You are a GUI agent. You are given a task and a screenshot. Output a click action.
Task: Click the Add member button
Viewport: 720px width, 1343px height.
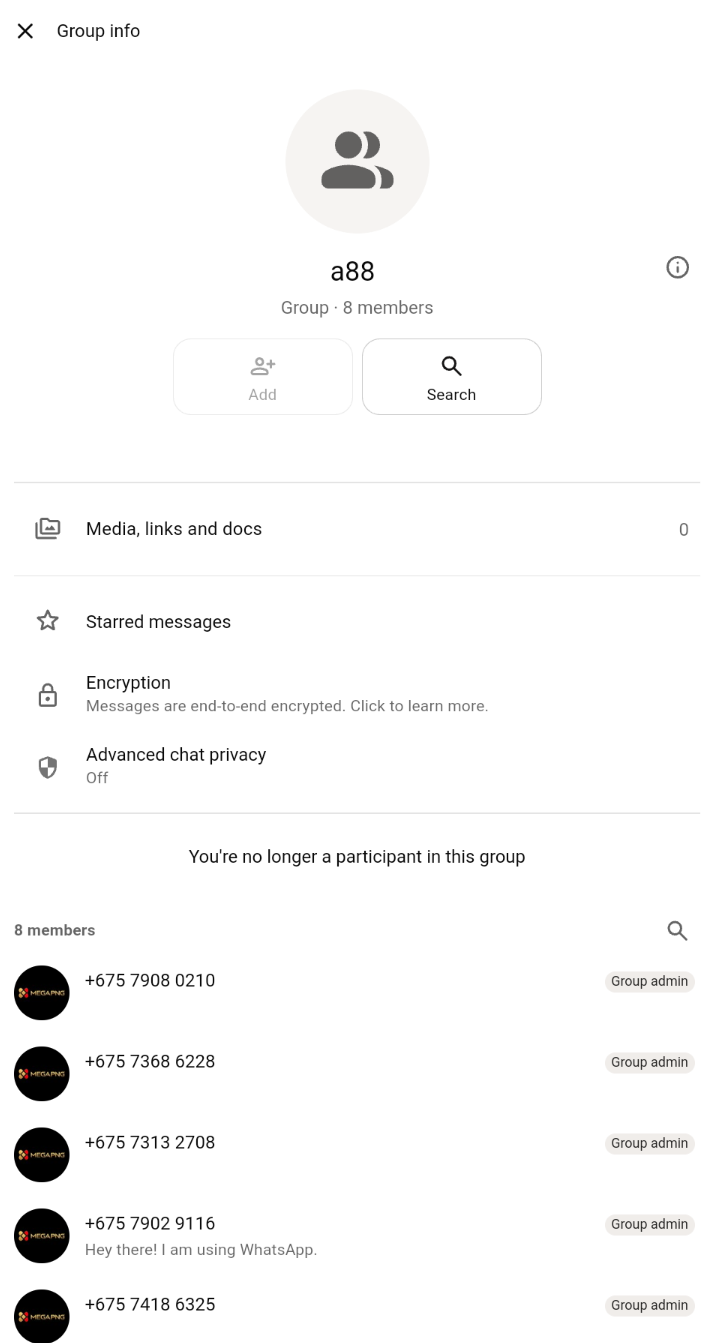pyautogui.click(x=263, y=376)
